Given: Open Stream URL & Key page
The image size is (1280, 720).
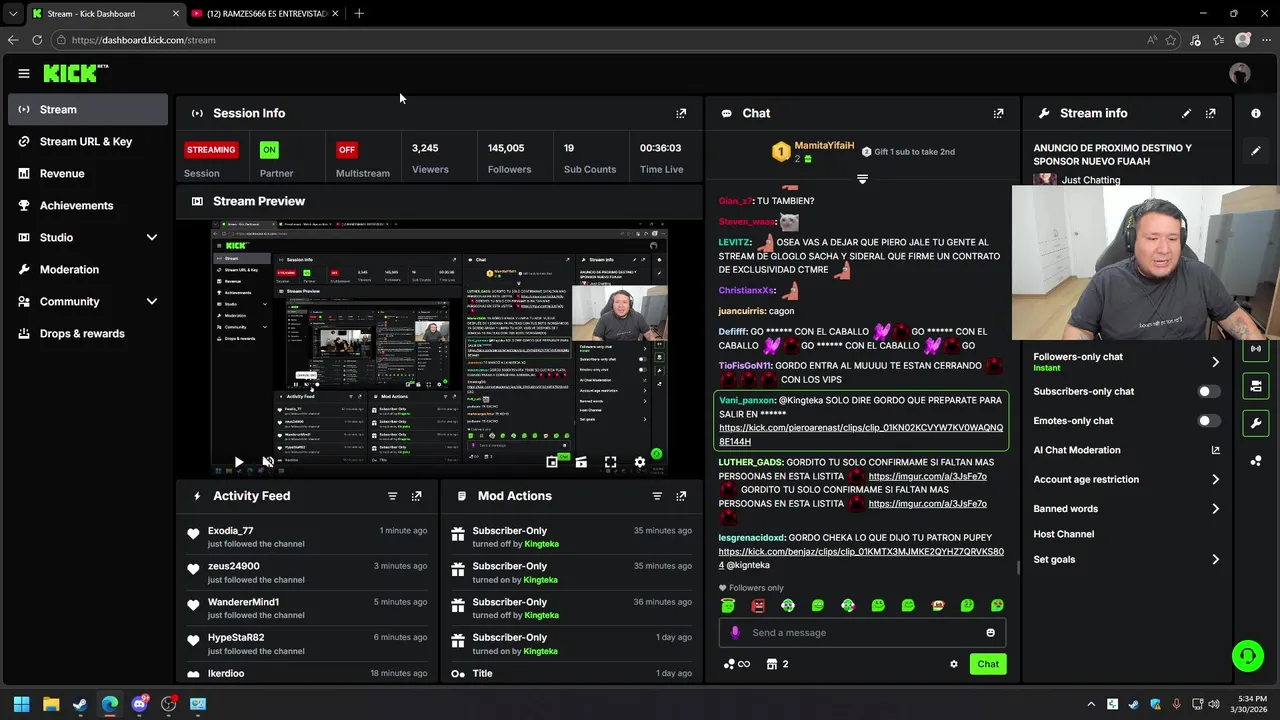Looking at the screenshot, I should pyautogui.click(x=88, y=141).
